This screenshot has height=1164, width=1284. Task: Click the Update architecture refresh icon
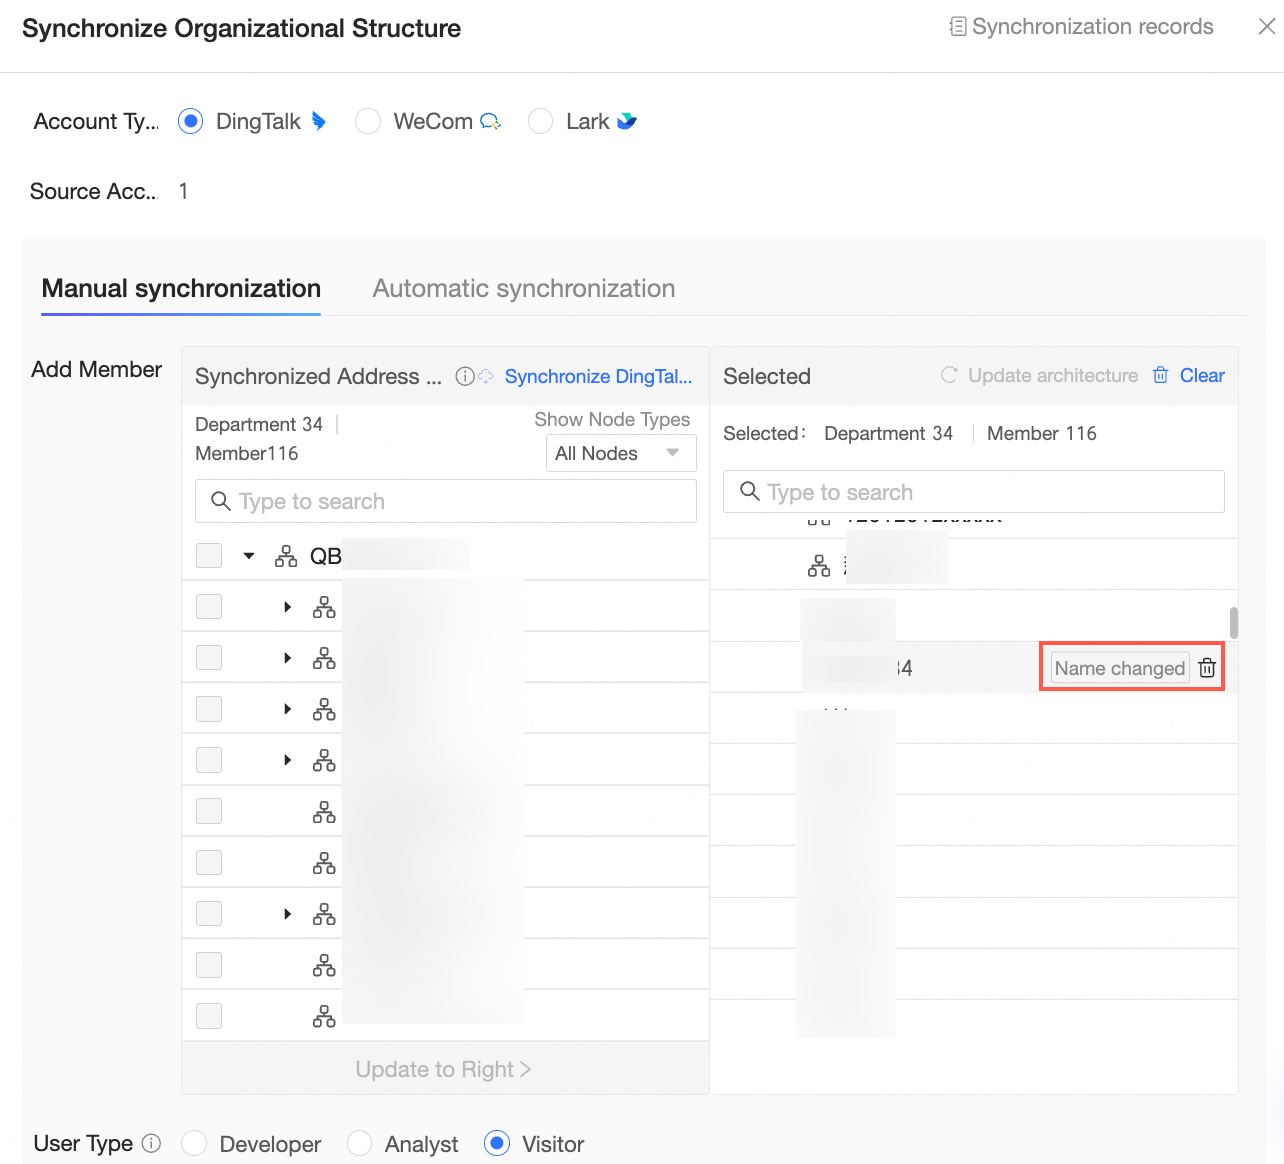(949, 376)
